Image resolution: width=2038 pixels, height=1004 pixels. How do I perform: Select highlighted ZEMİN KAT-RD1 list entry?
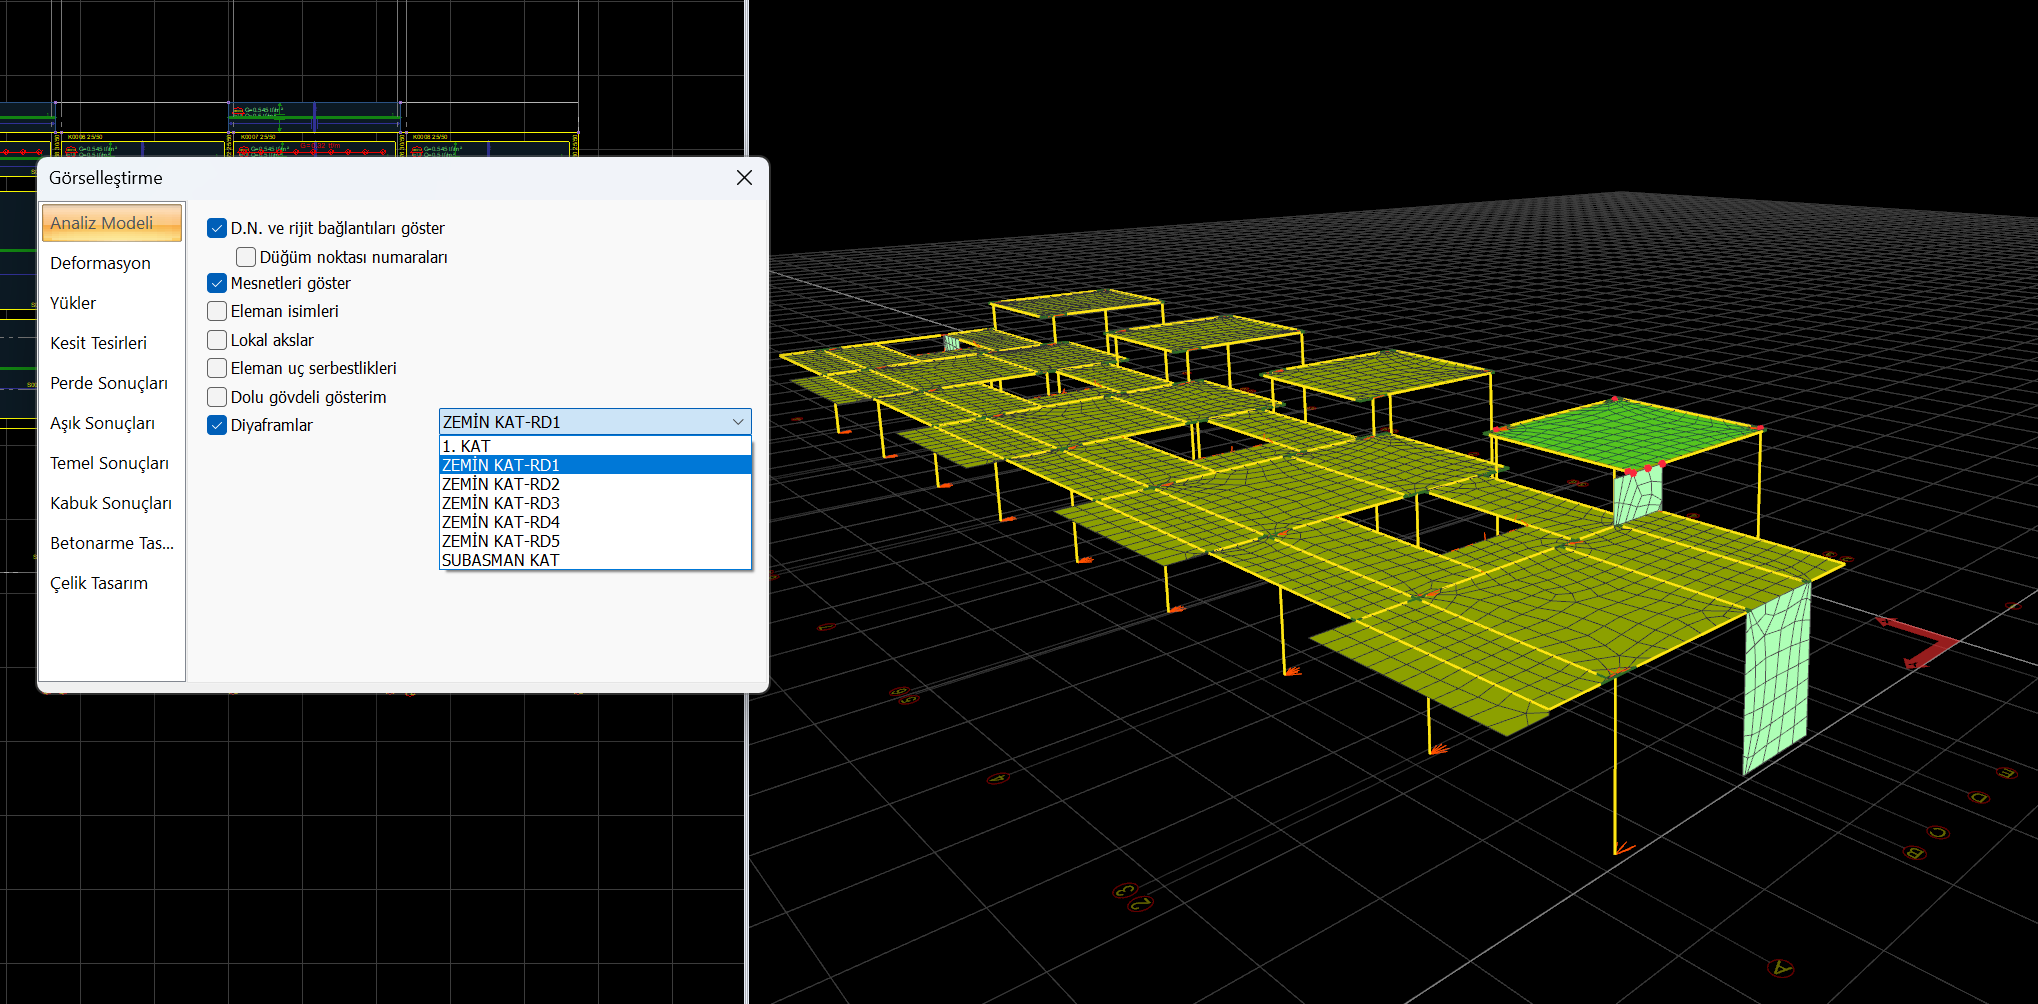tap(595, 465)
